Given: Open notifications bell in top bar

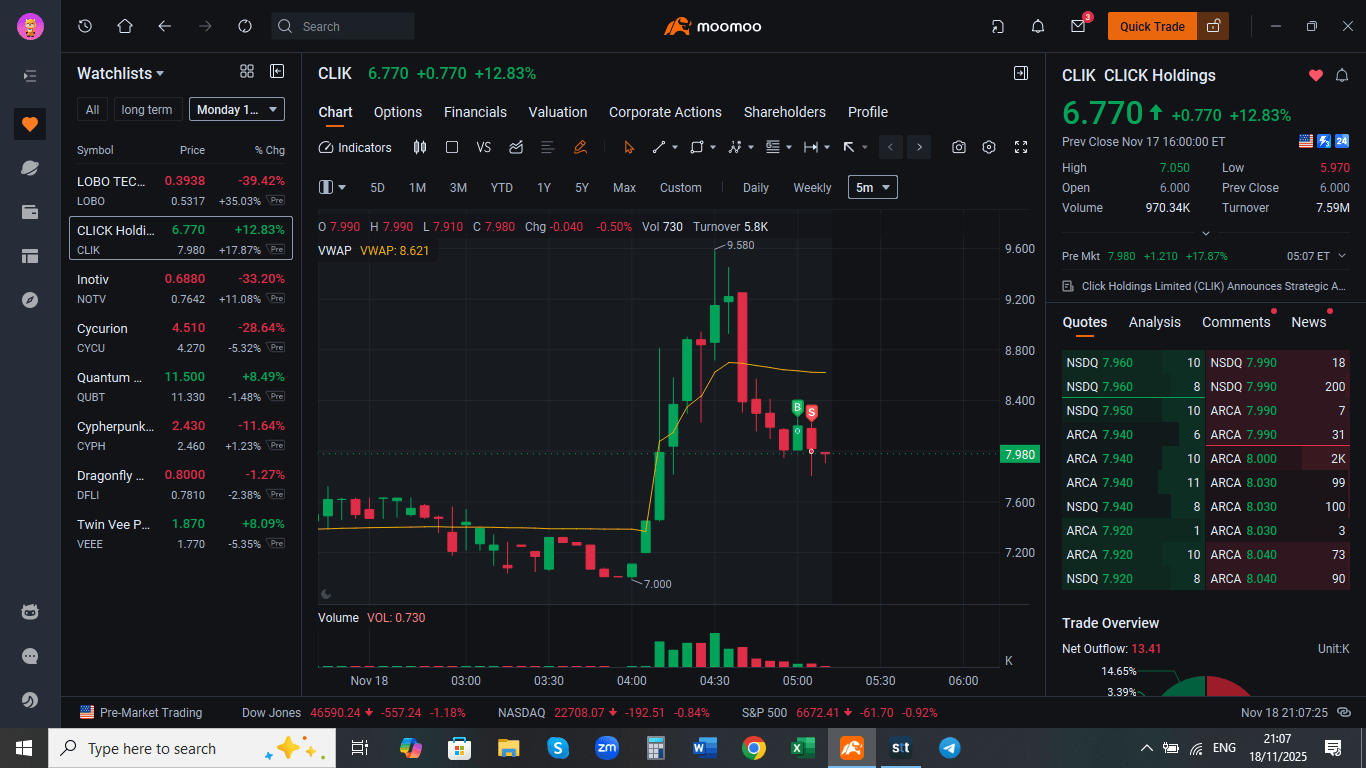Looking at the screenshot, I should [1038, 26].
